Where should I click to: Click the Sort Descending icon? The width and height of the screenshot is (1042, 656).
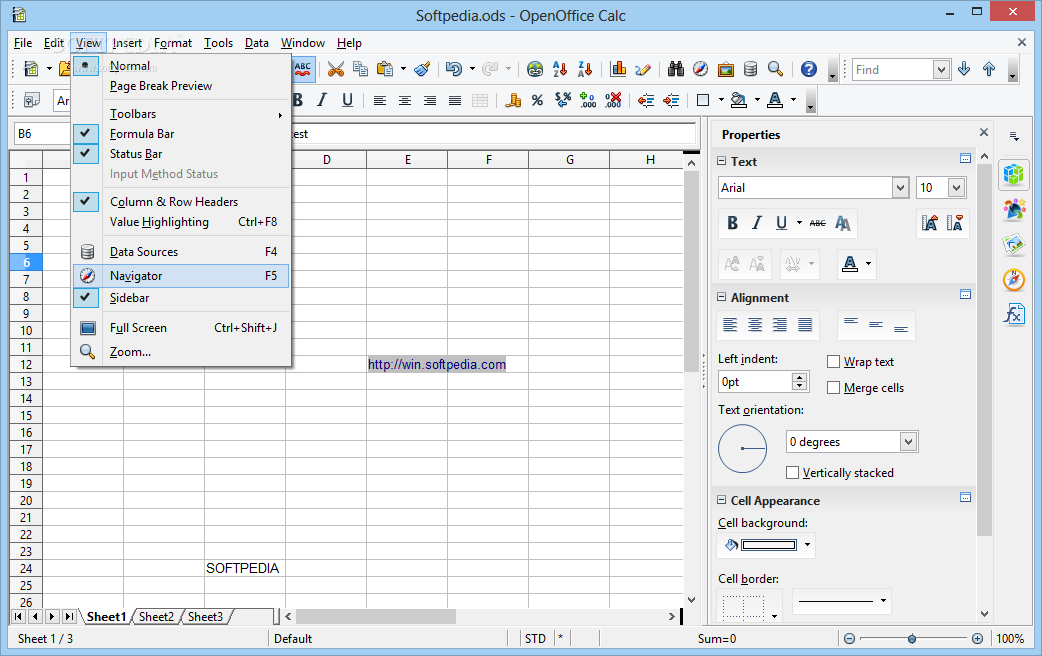585,68
